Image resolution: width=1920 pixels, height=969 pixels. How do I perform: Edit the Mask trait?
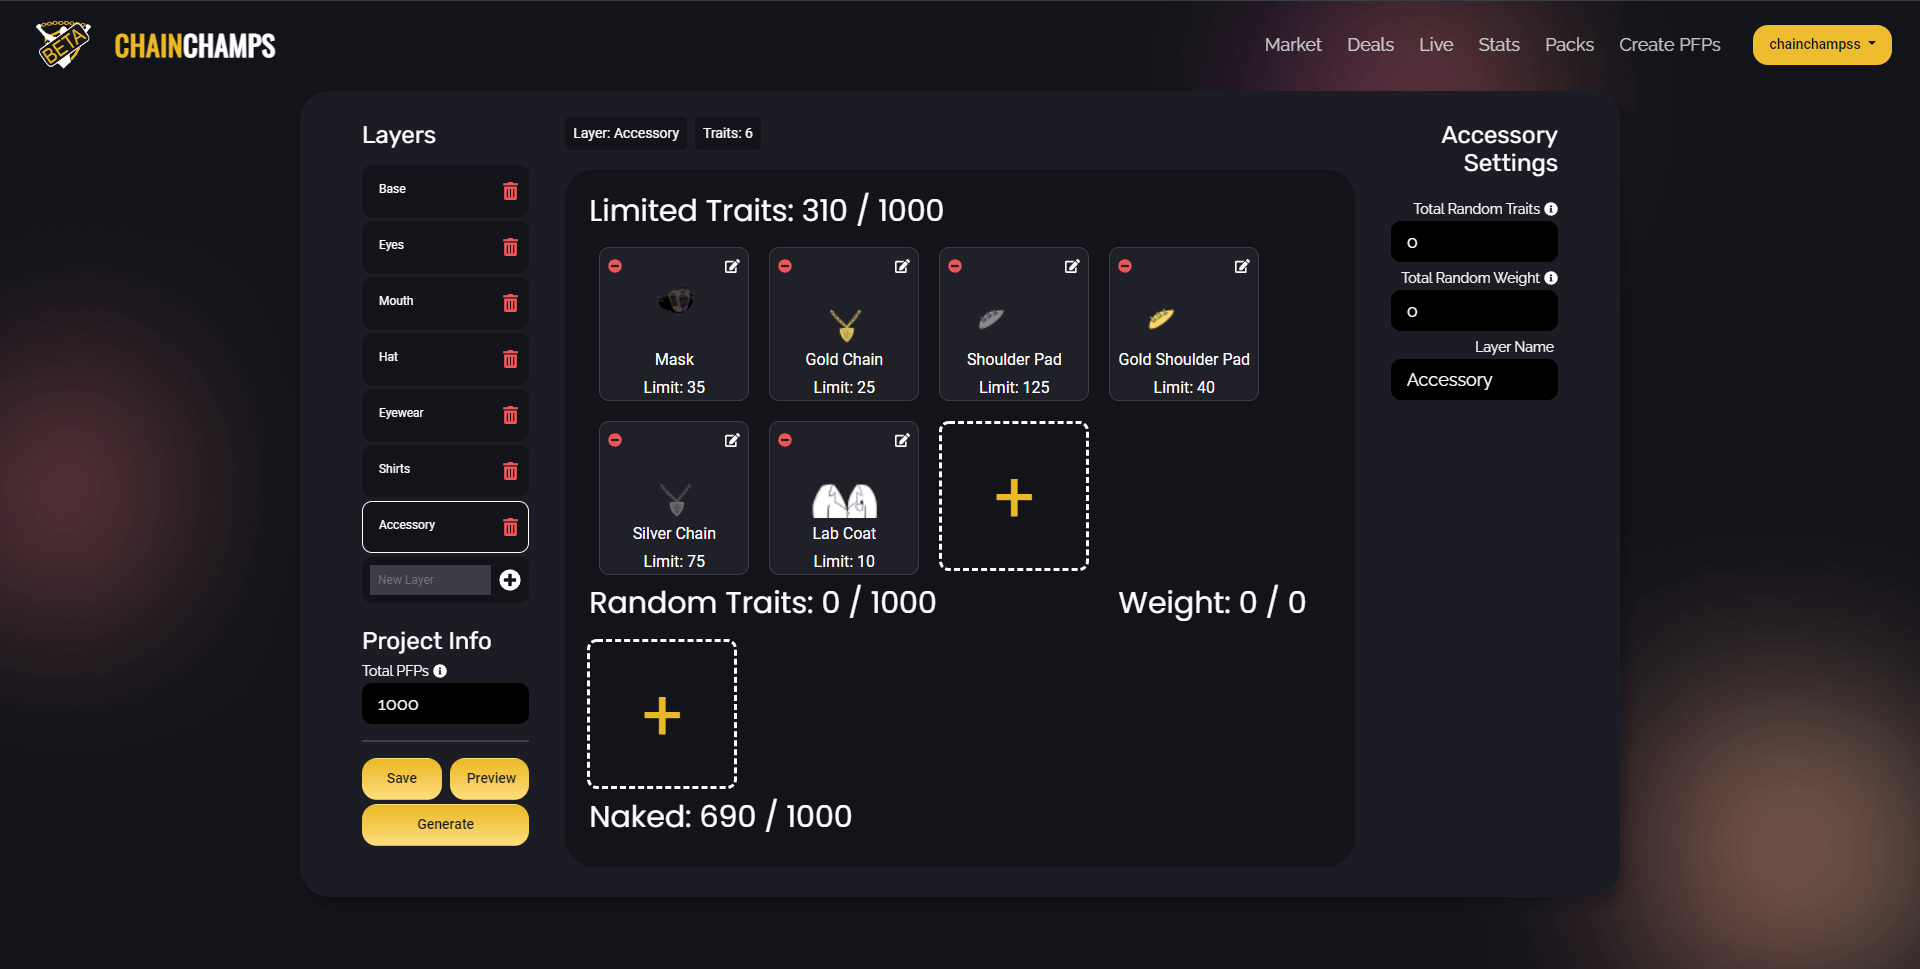732,266
